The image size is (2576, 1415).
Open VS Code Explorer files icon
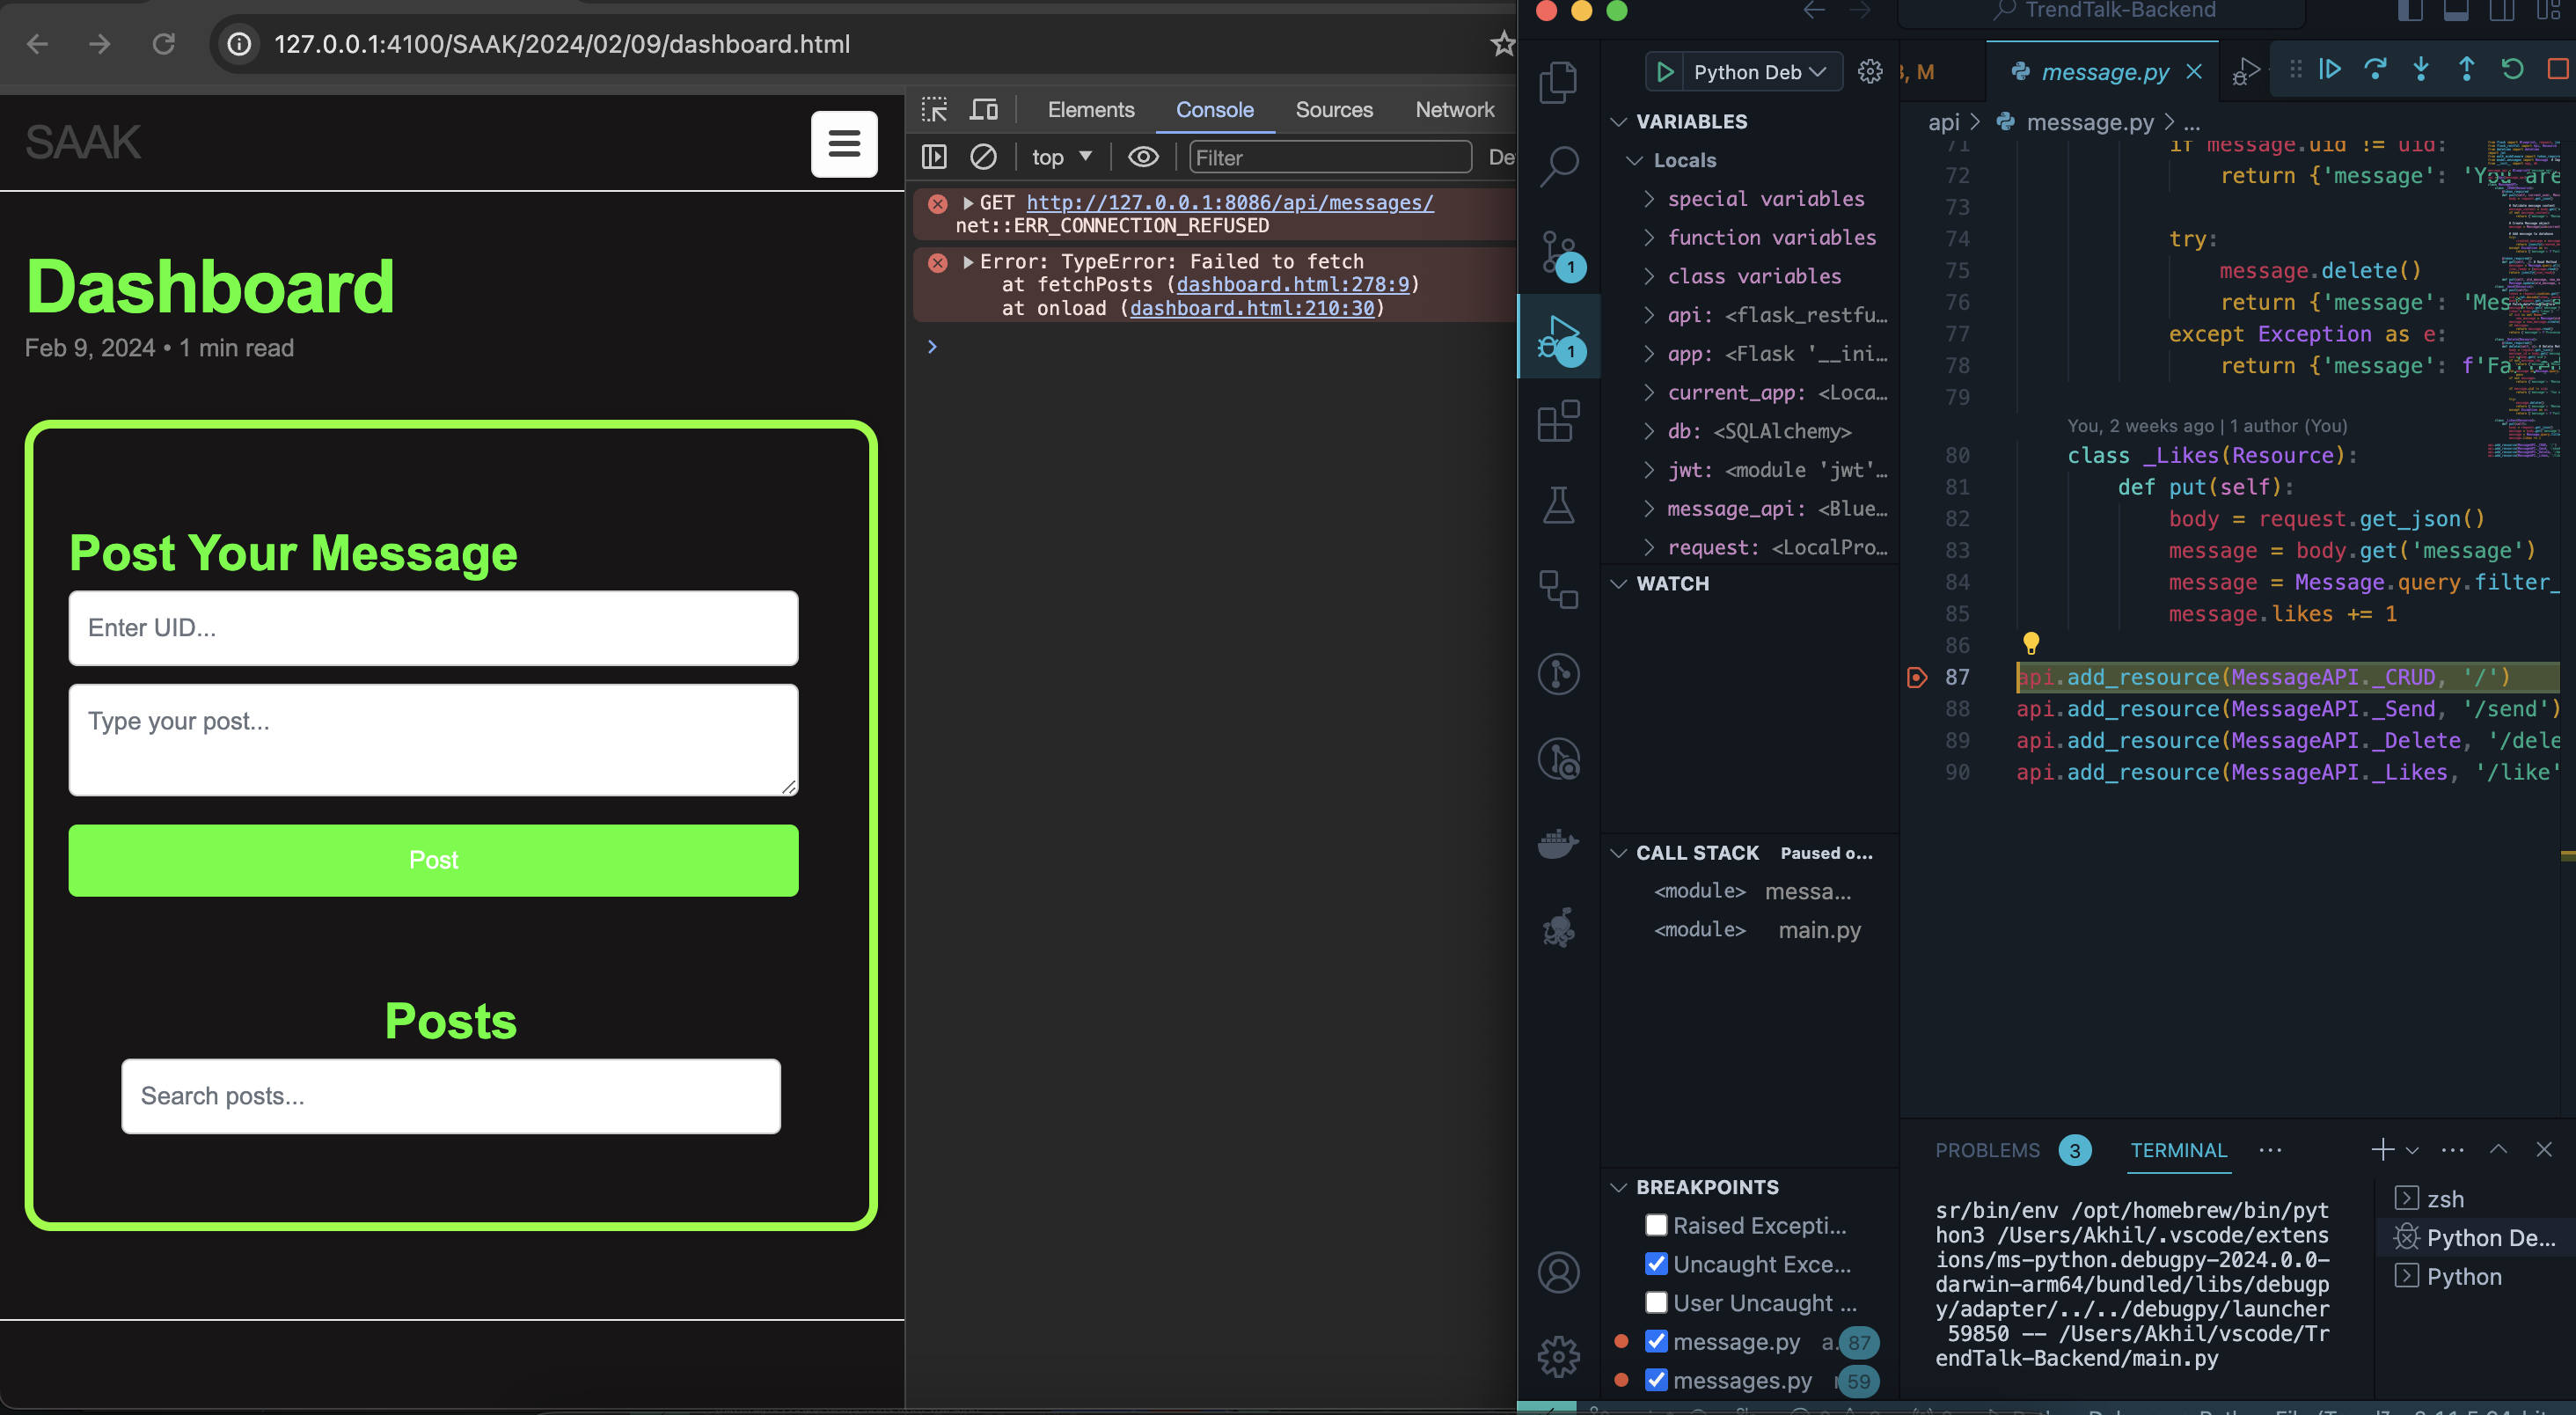(x=1558, y=81)
